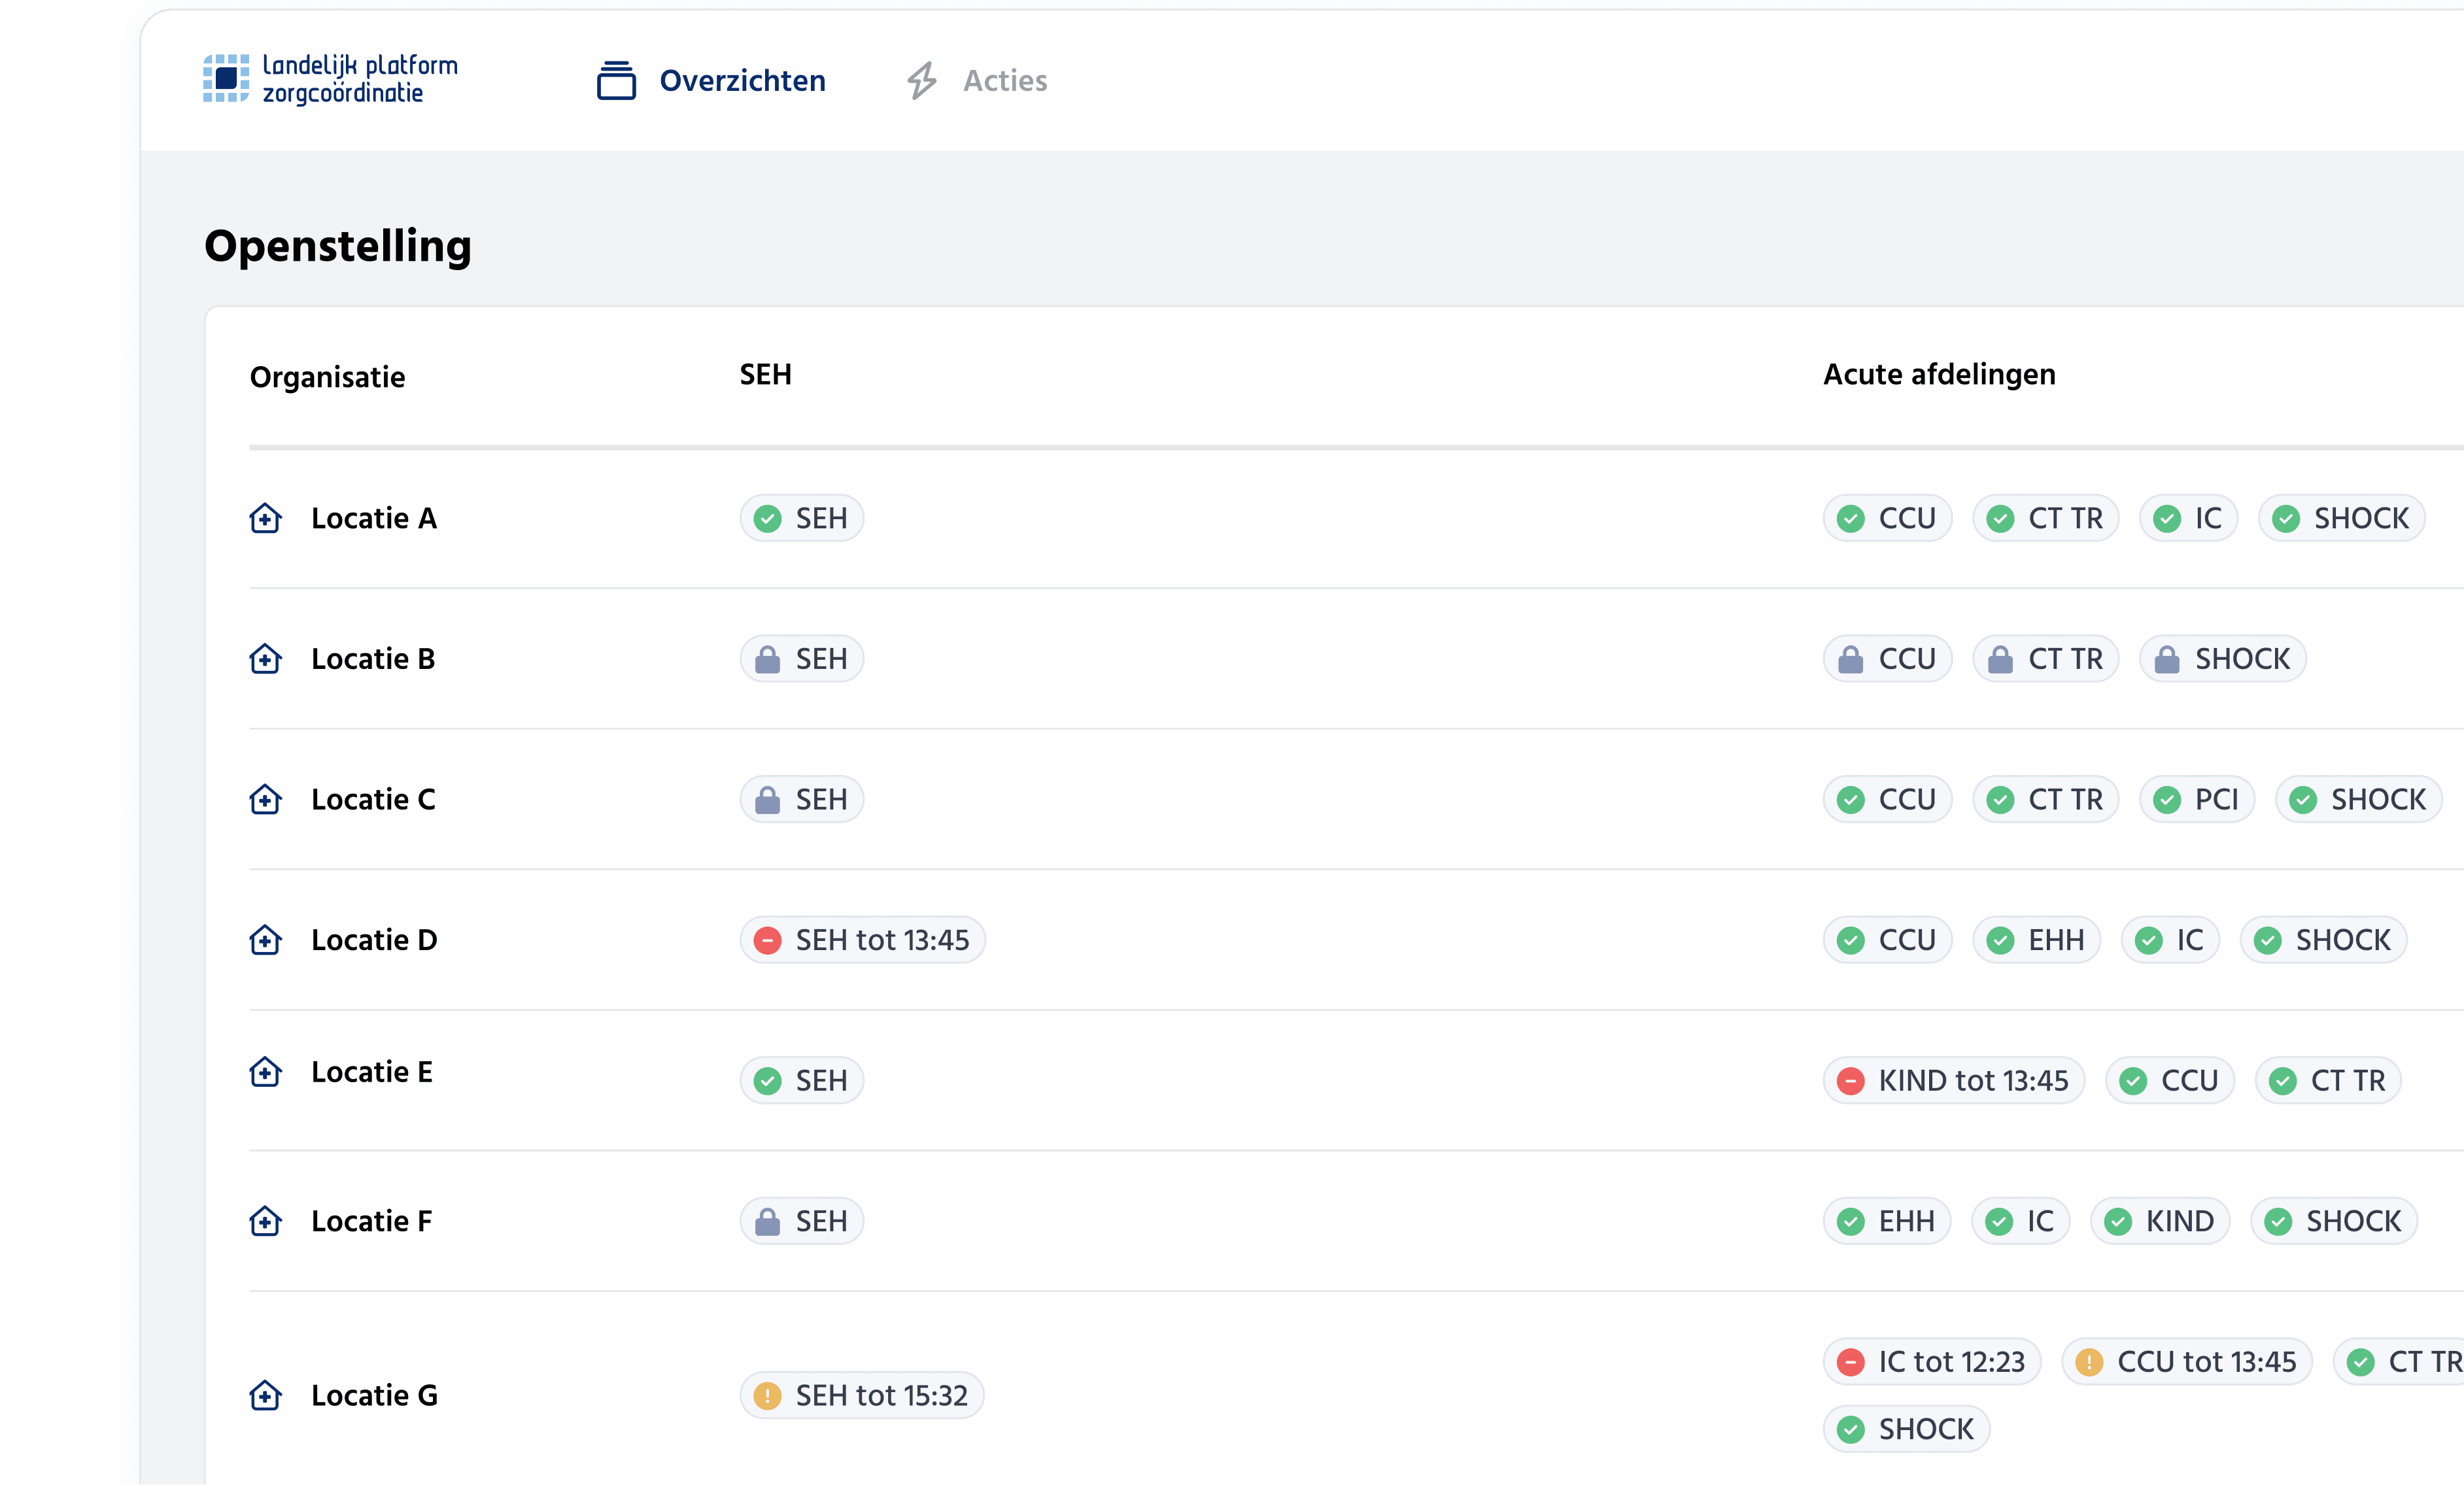The width and height of the screenshot is (2464, 1485).
Task: Click the lock icon on Locatie B SEH
Action: coord(767,659)
